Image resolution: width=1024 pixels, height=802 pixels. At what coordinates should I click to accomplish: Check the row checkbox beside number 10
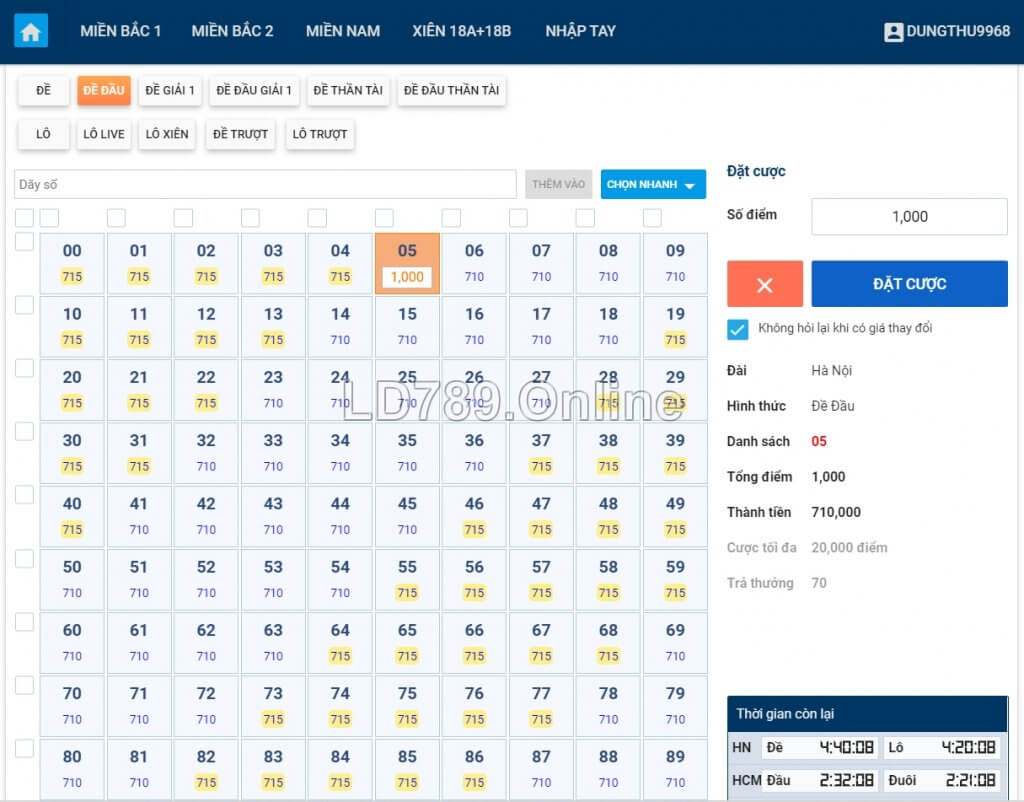[24, 304]
